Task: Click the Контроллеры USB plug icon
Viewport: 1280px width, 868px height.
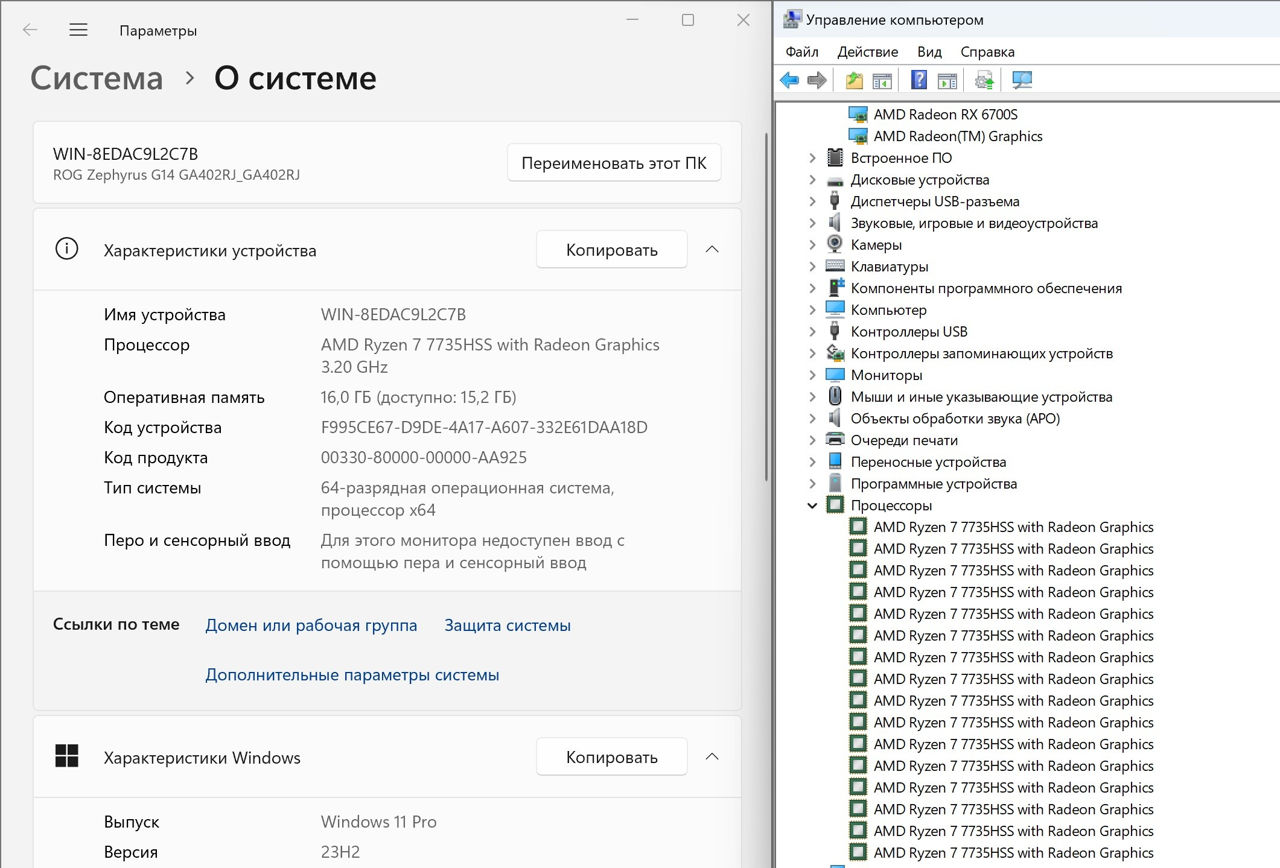Action: coord(835,331)
